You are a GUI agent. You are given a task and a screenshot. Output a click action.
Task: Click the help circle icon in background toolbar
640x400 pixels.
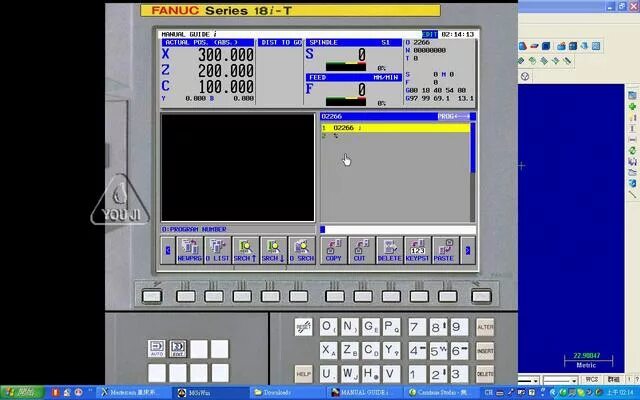coord(525,76)
